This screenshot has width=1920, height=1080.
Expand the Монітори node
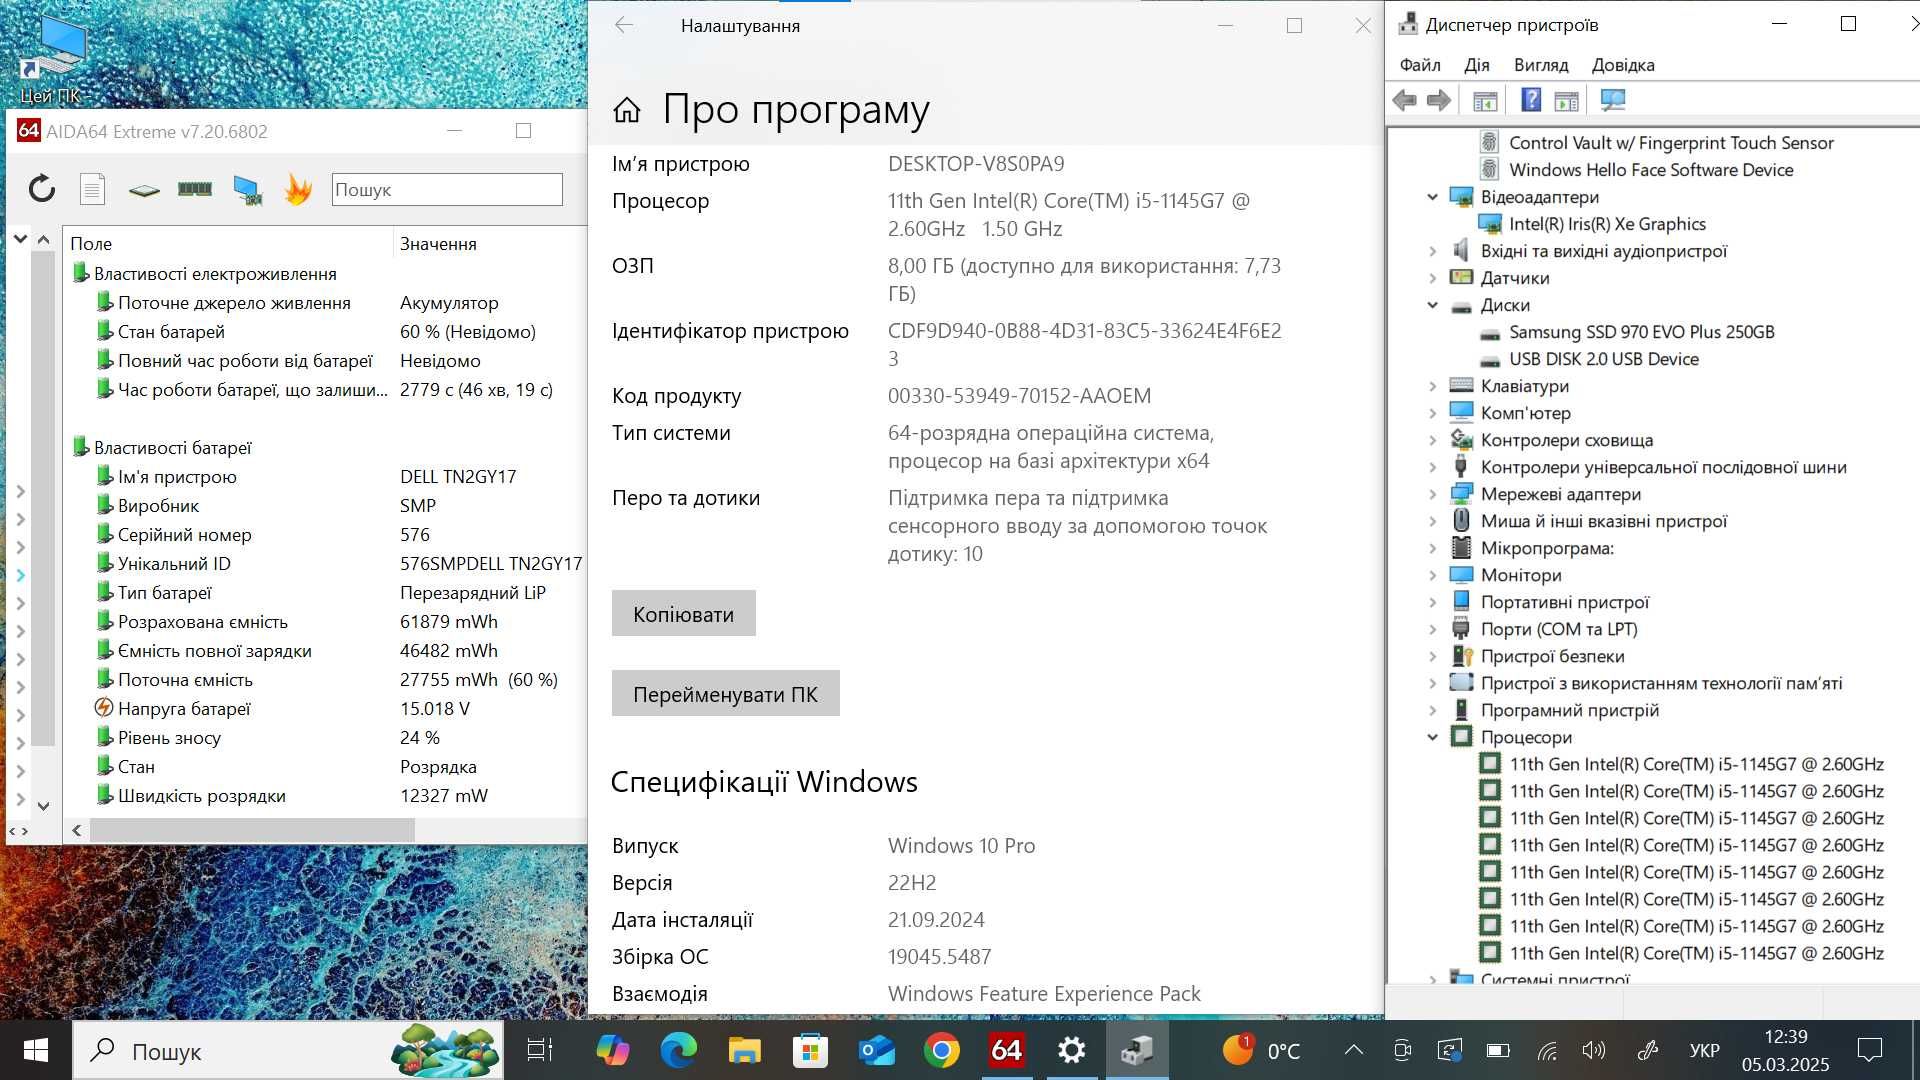(x=1432, y=575)
